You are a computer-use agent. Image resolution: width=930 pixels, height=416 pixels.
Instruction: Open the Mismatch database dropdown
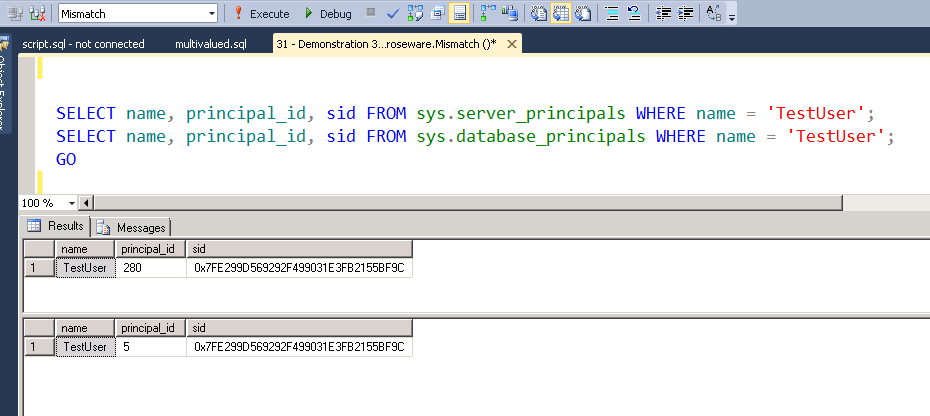[x=211, y=14]
